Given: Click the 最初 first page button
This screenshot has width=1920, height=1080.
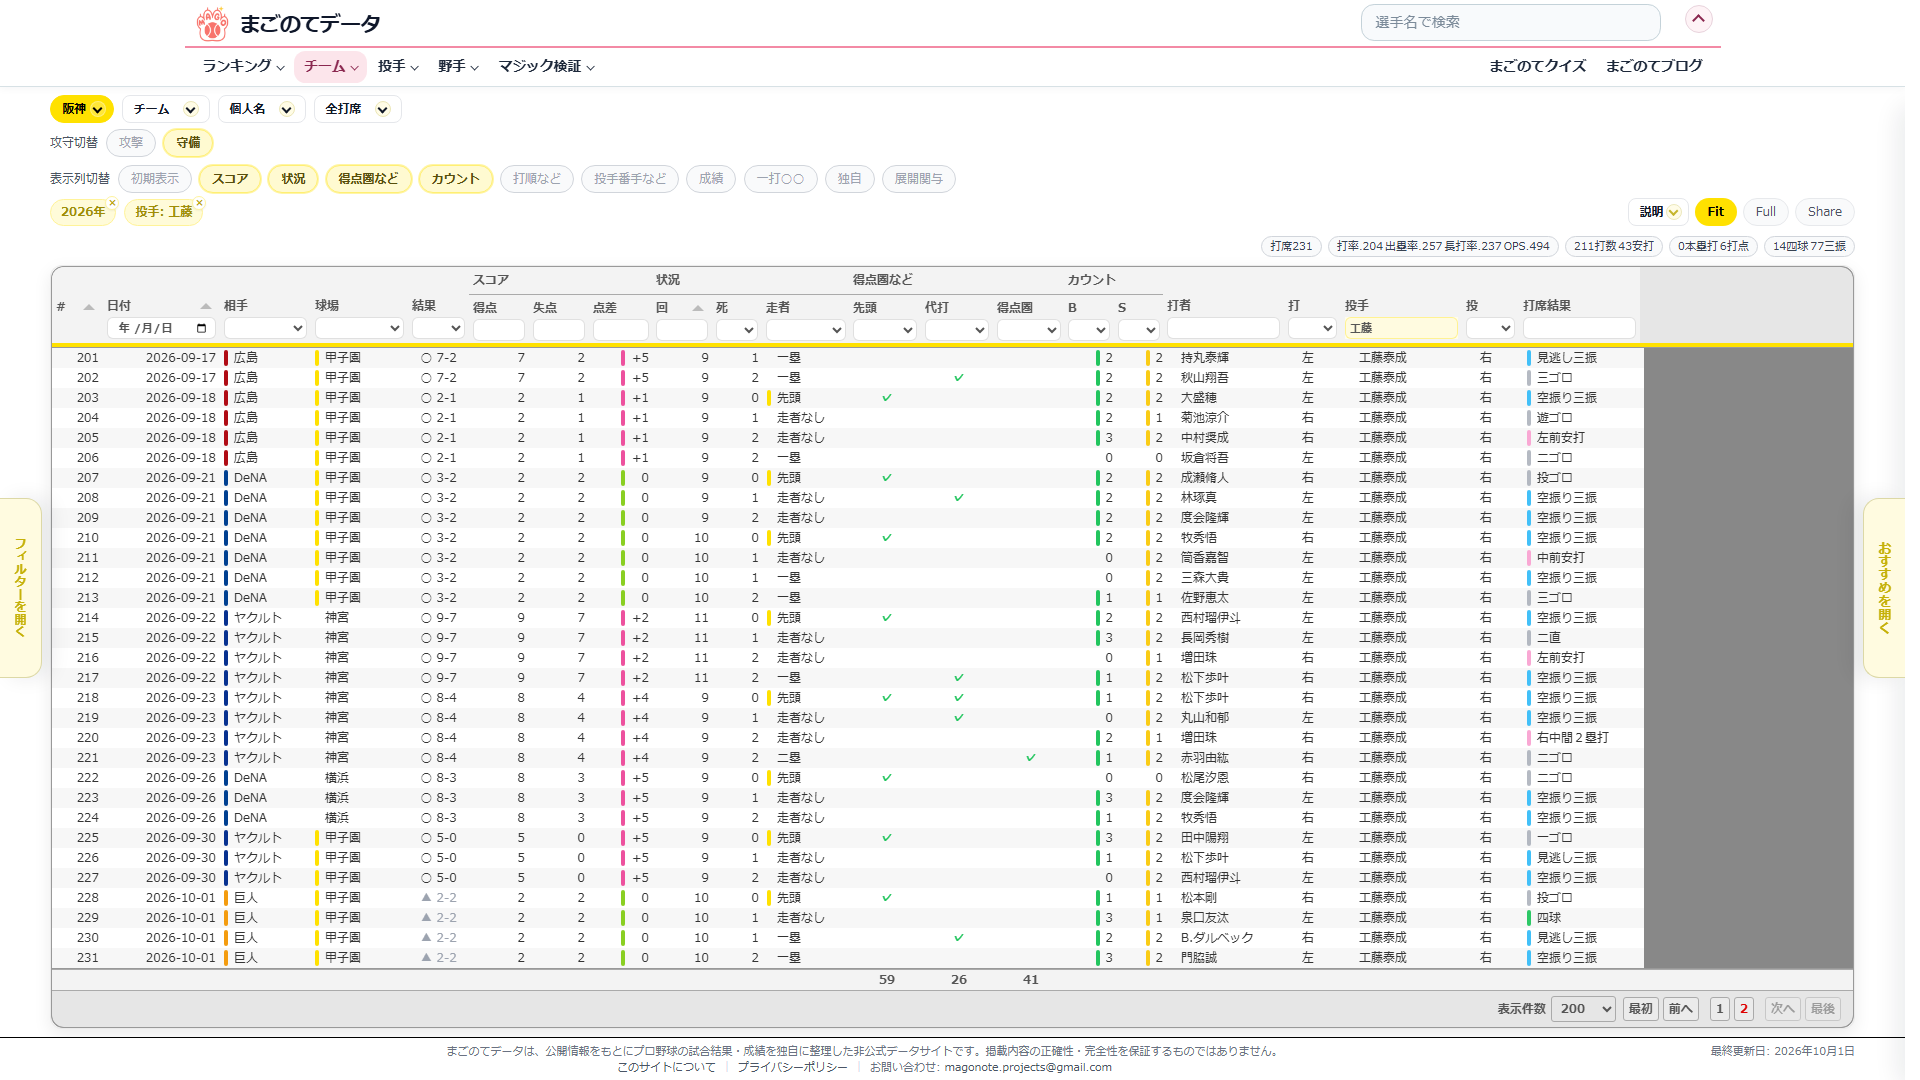Looking at the screenshot, I should coord(1641,1009).
